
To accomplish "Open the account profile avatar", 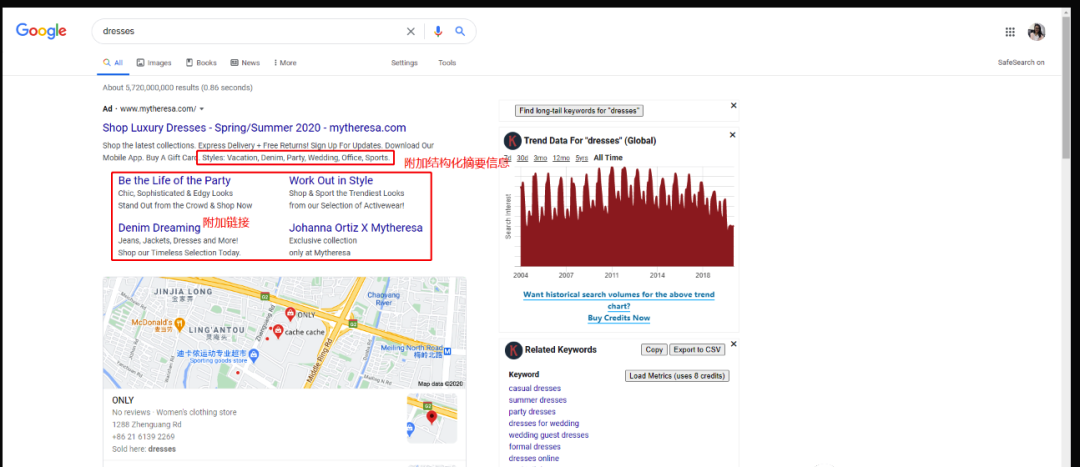I will click(x=1037, y=32).
